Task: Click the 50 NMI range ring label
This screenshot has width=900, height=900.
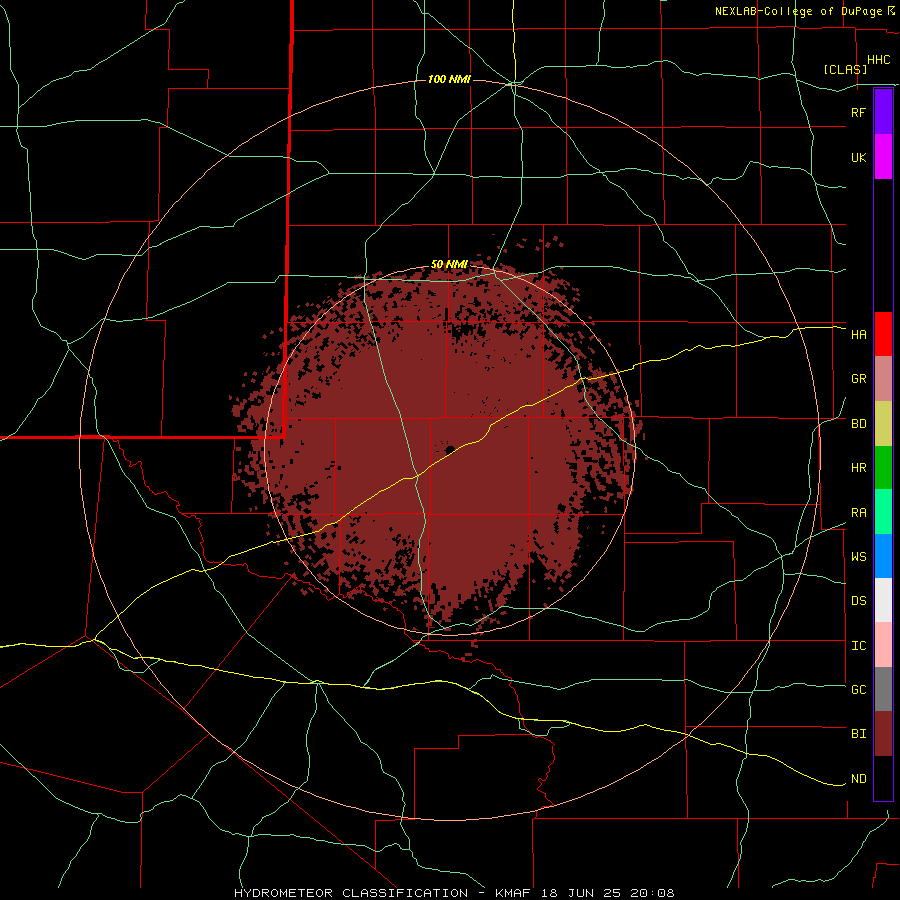Action: click(449, 265)
